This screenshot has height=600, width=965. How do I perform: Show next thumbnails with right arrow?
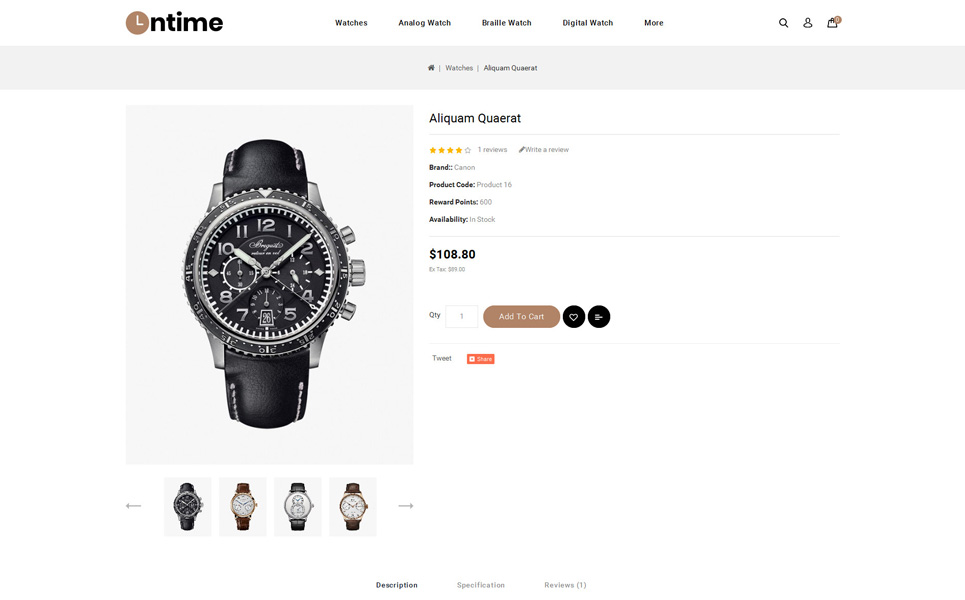(406, 506)
